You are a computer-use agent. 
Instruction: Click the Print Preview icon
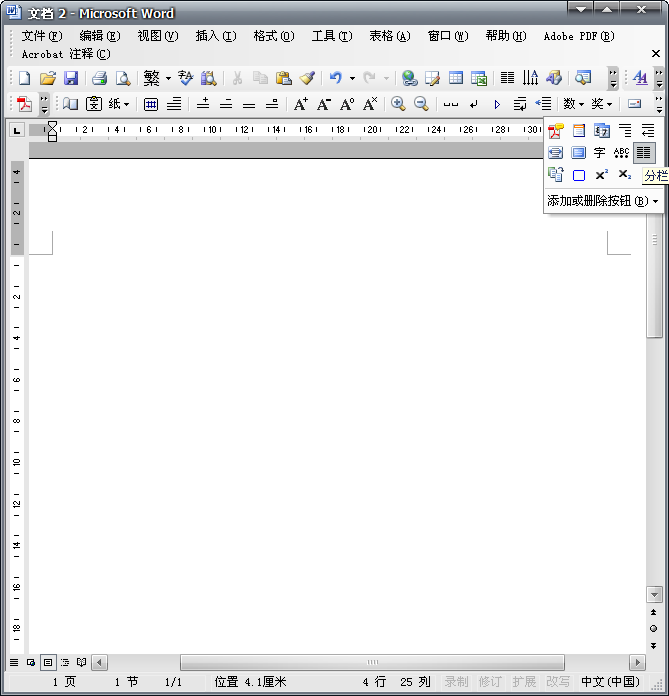(x=123, y=78)
